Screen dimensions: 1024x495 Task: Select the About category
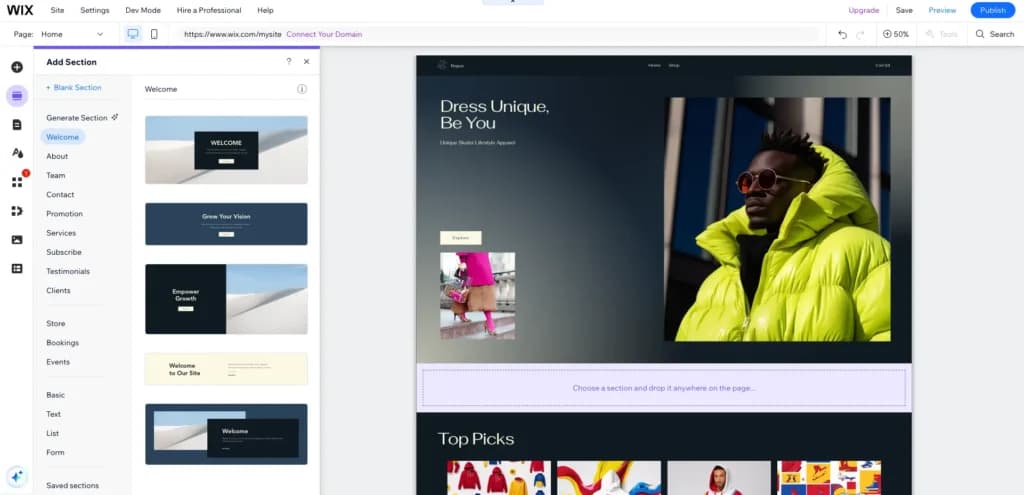[57, 156]
